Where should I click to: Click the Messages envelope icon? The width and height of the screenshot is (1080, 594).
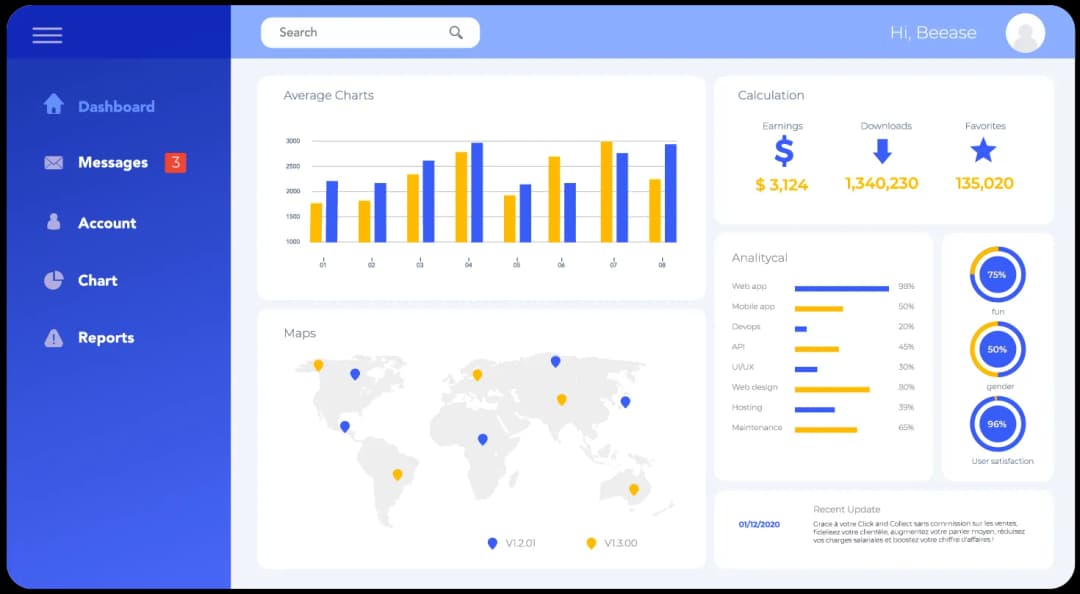[53, 162]
